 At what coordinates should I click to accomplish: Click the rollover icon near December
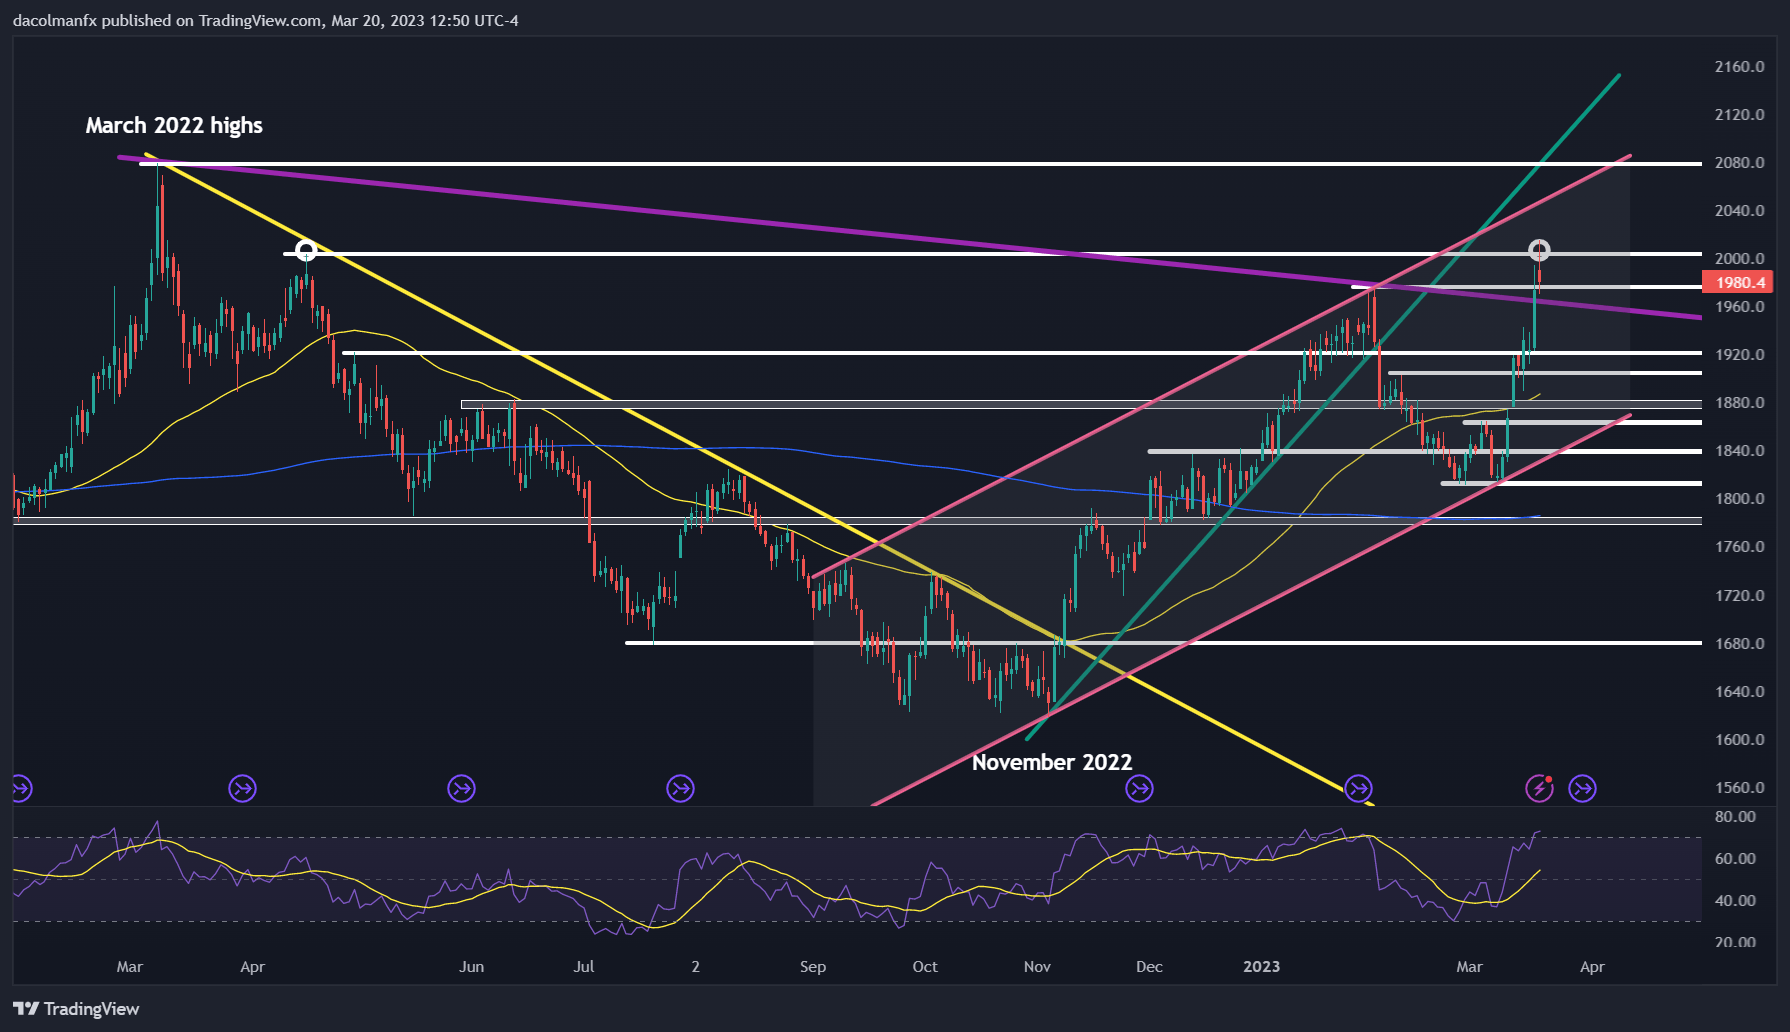point(1139,789)
